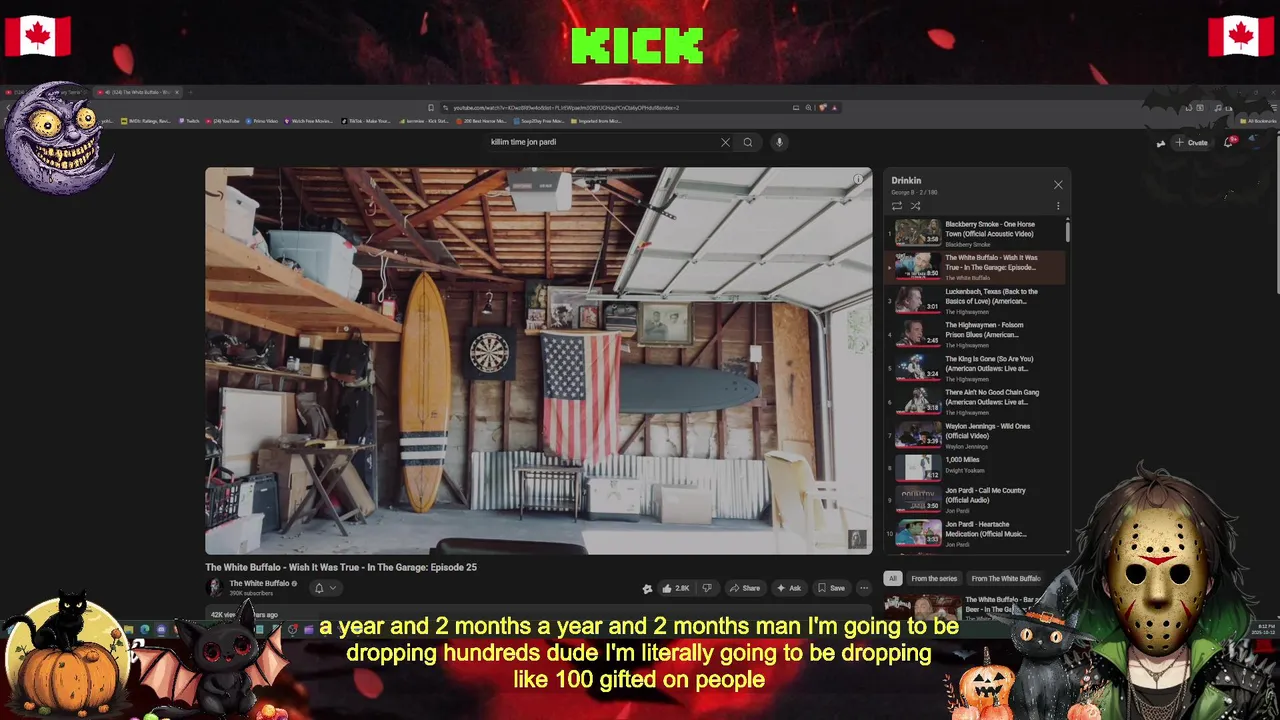1280x720 pixels.
Task: Play Jon Pardi - Heartache Medication
Action: [977, 533]
